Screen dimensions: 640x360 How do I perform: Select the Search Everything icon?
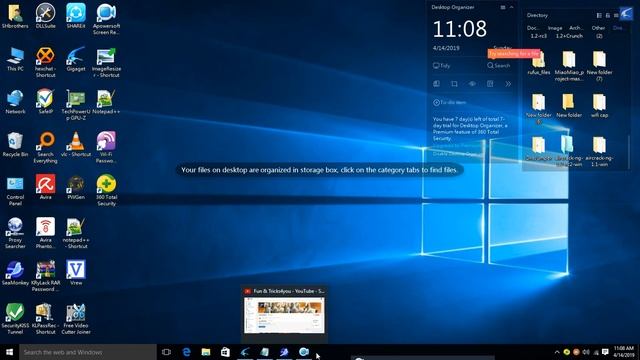coord(45,148)
